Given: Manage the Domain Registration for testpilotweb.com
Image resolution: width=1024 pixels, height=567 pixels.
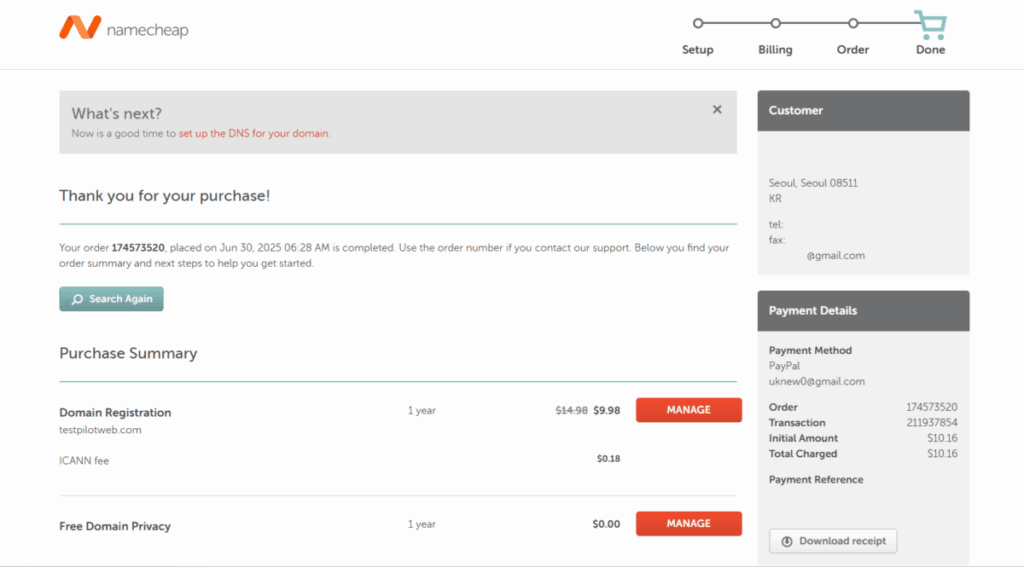Looking at the screenshot, I should [x=688, y=410].
